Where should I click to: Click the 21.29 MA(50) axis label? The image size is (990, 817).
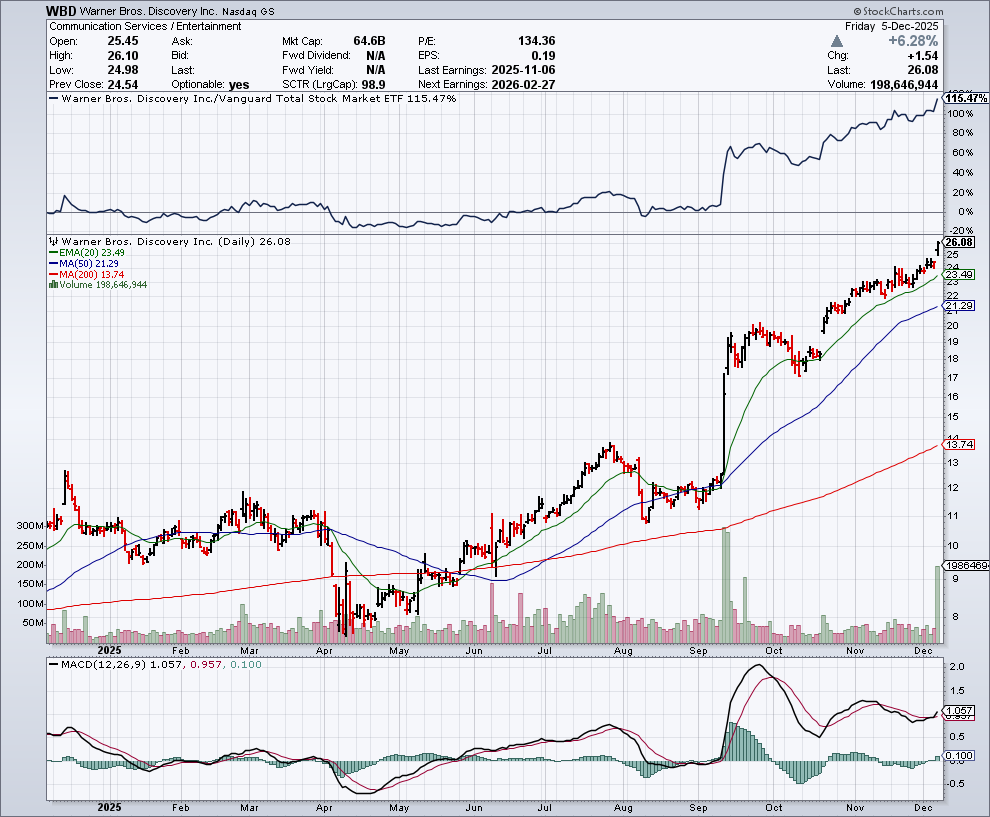tap(957, 307)
